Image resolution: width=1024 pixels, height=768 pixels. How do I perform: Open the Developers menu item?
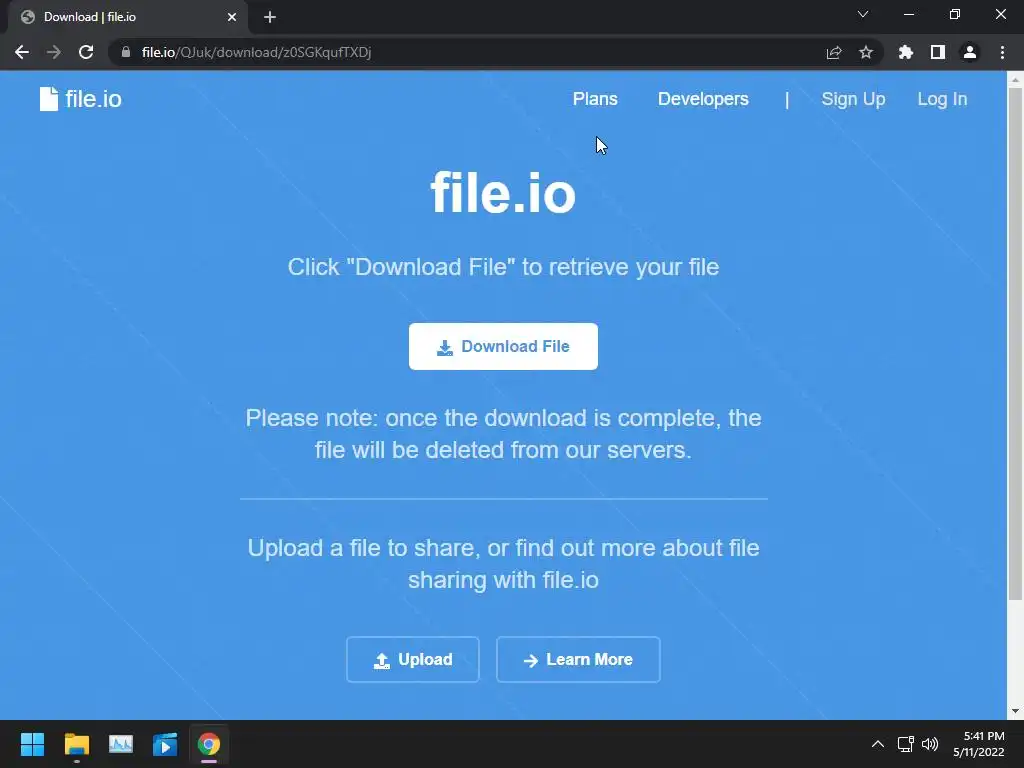pyautogui.click(x=703, y=99)
